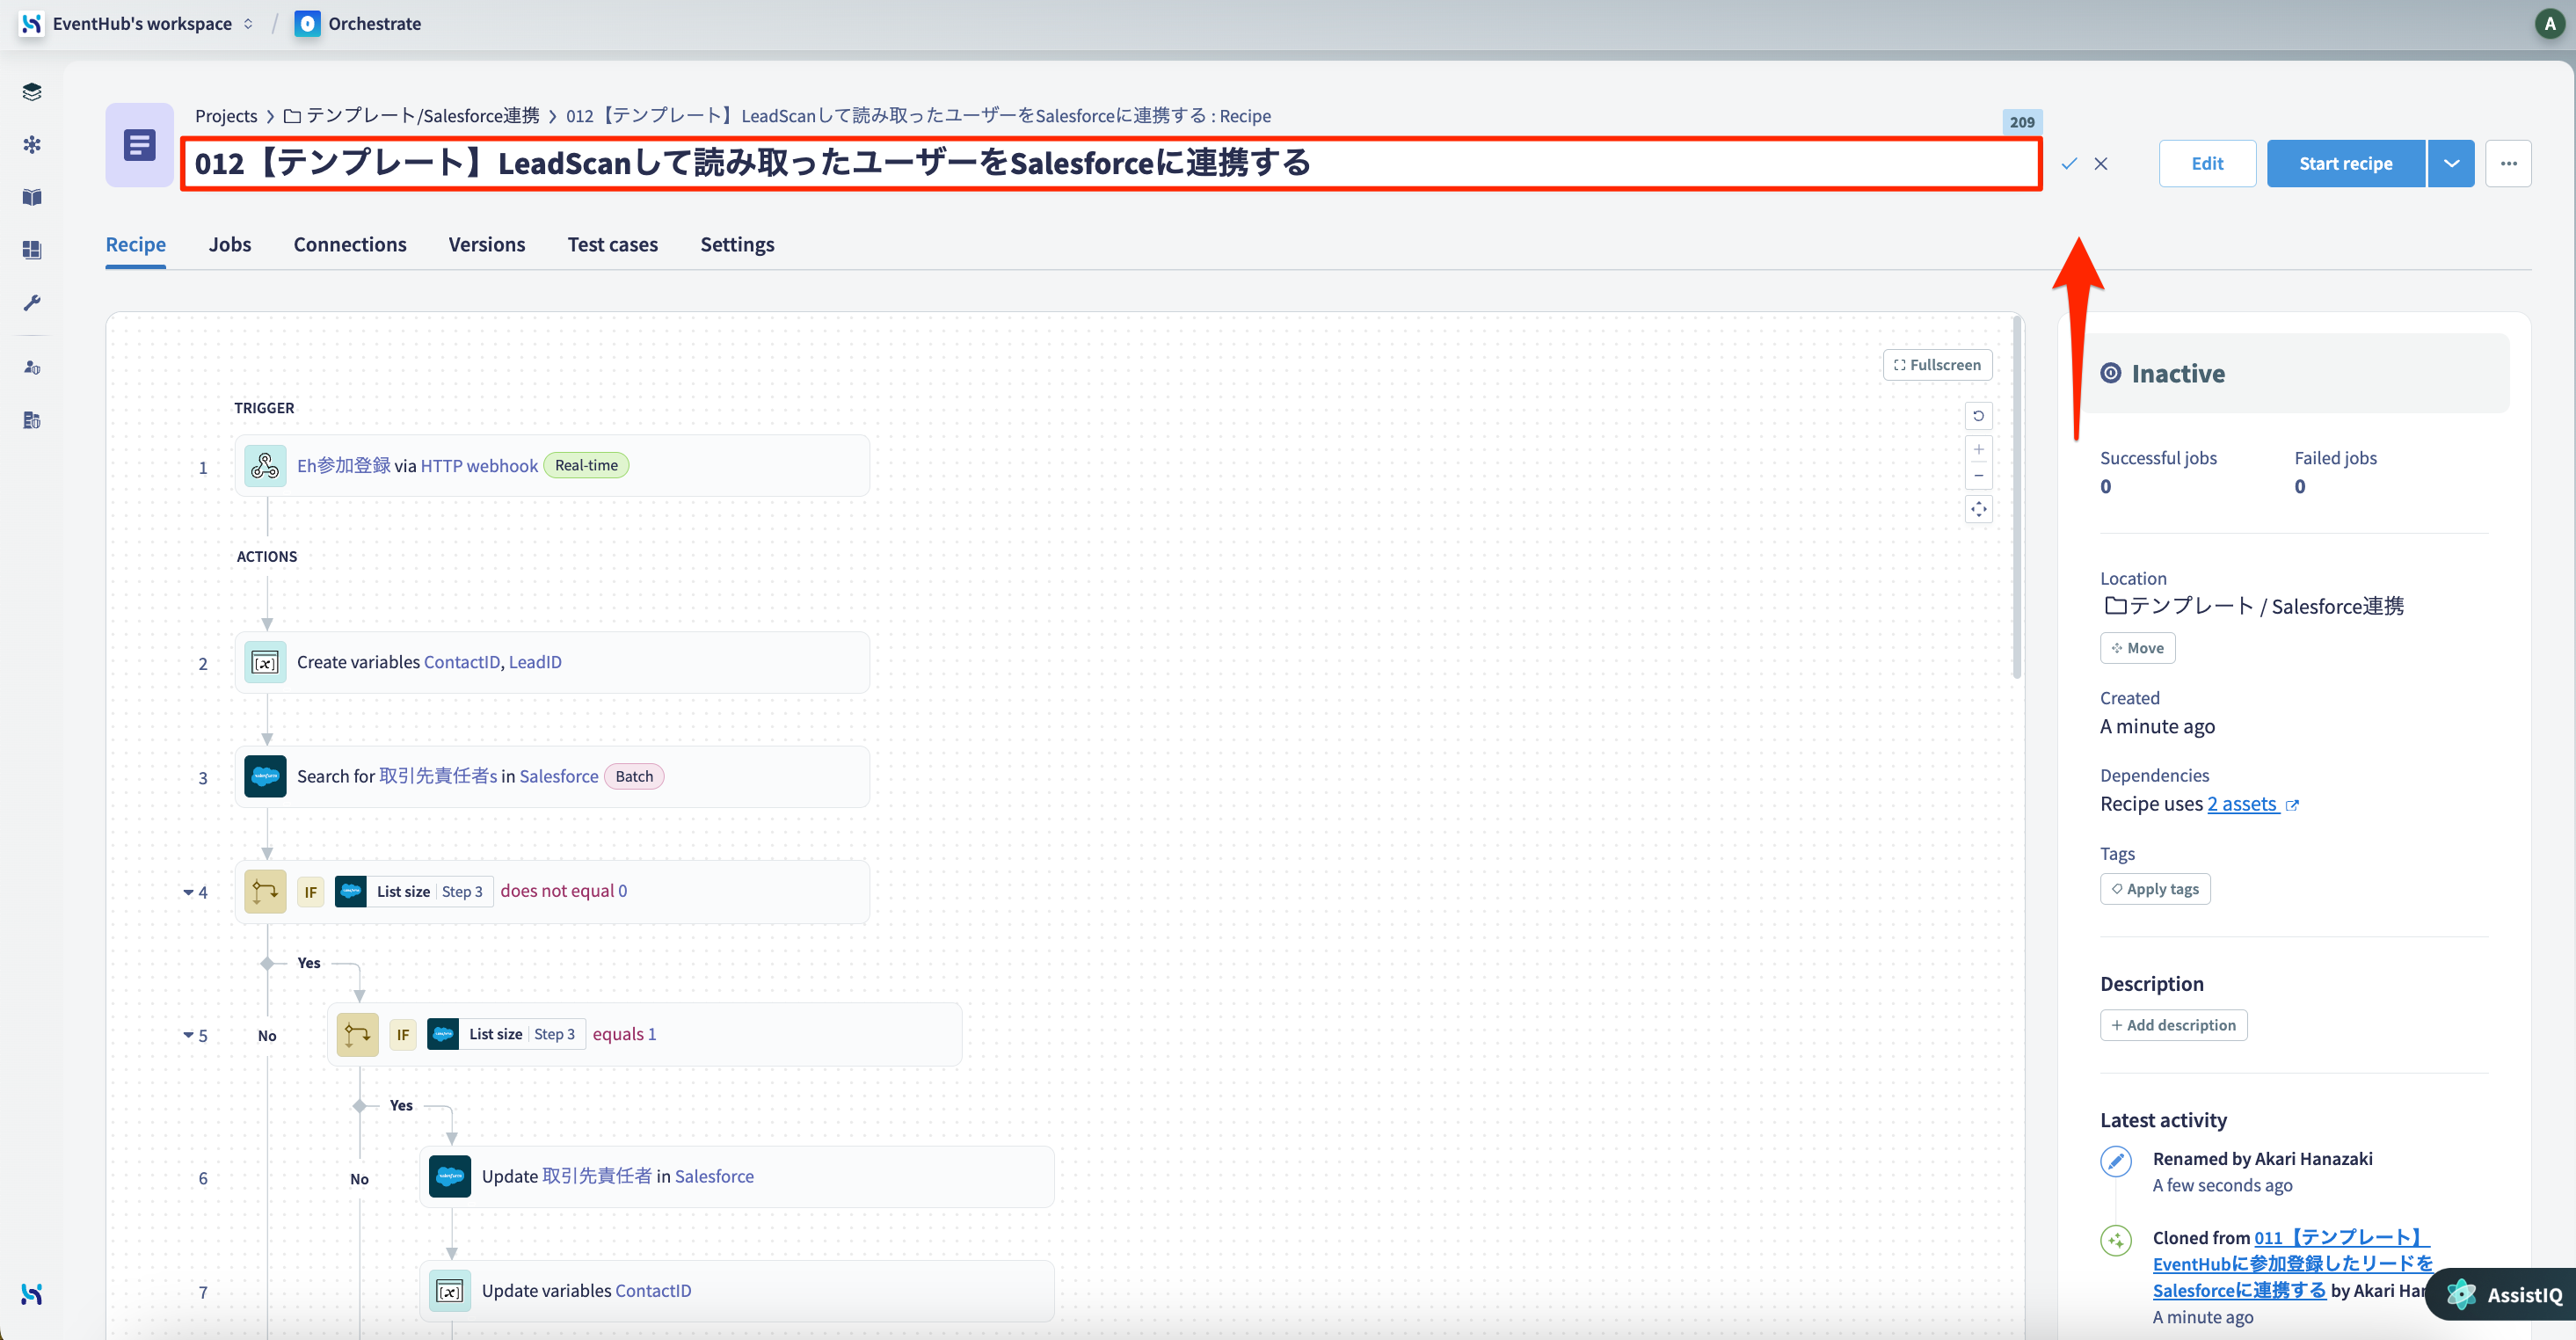
Task: Confirm the recipe rename with checkmark
Action: click(2069, 163)
